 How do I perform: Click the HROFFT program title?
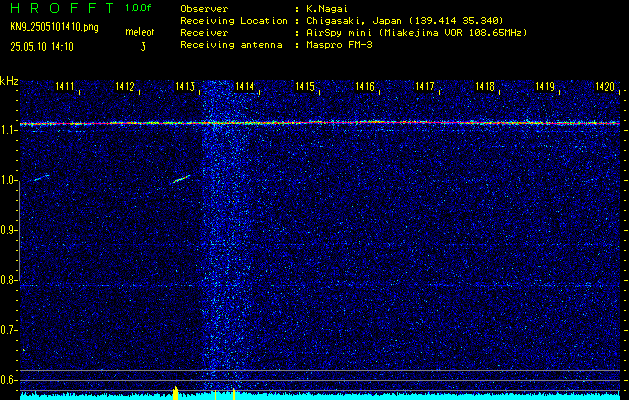(61, 8)
